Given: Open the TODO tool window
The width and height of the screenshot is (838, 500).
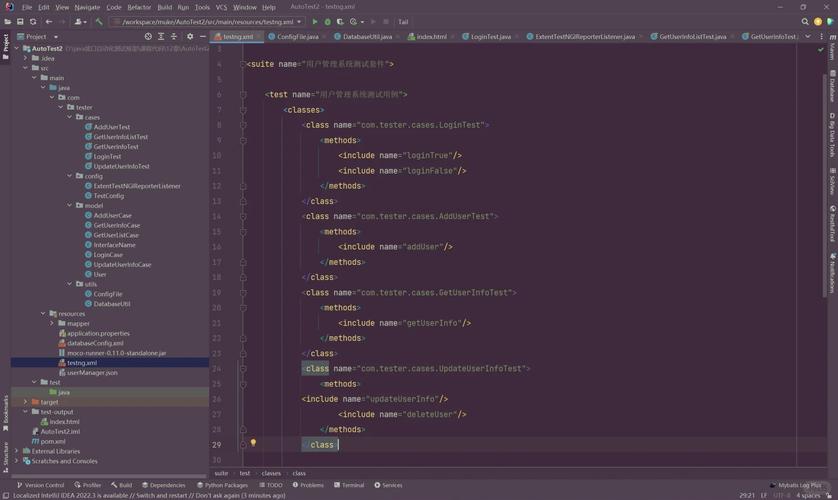Looking at the screenshot, I should [271, 485].
